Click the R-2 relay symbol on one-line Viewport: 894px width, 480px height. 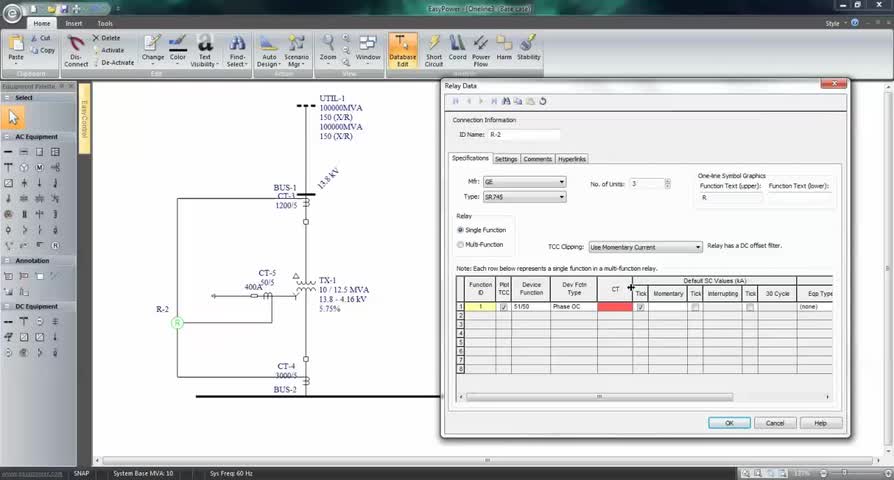click(x=177, y=323)
